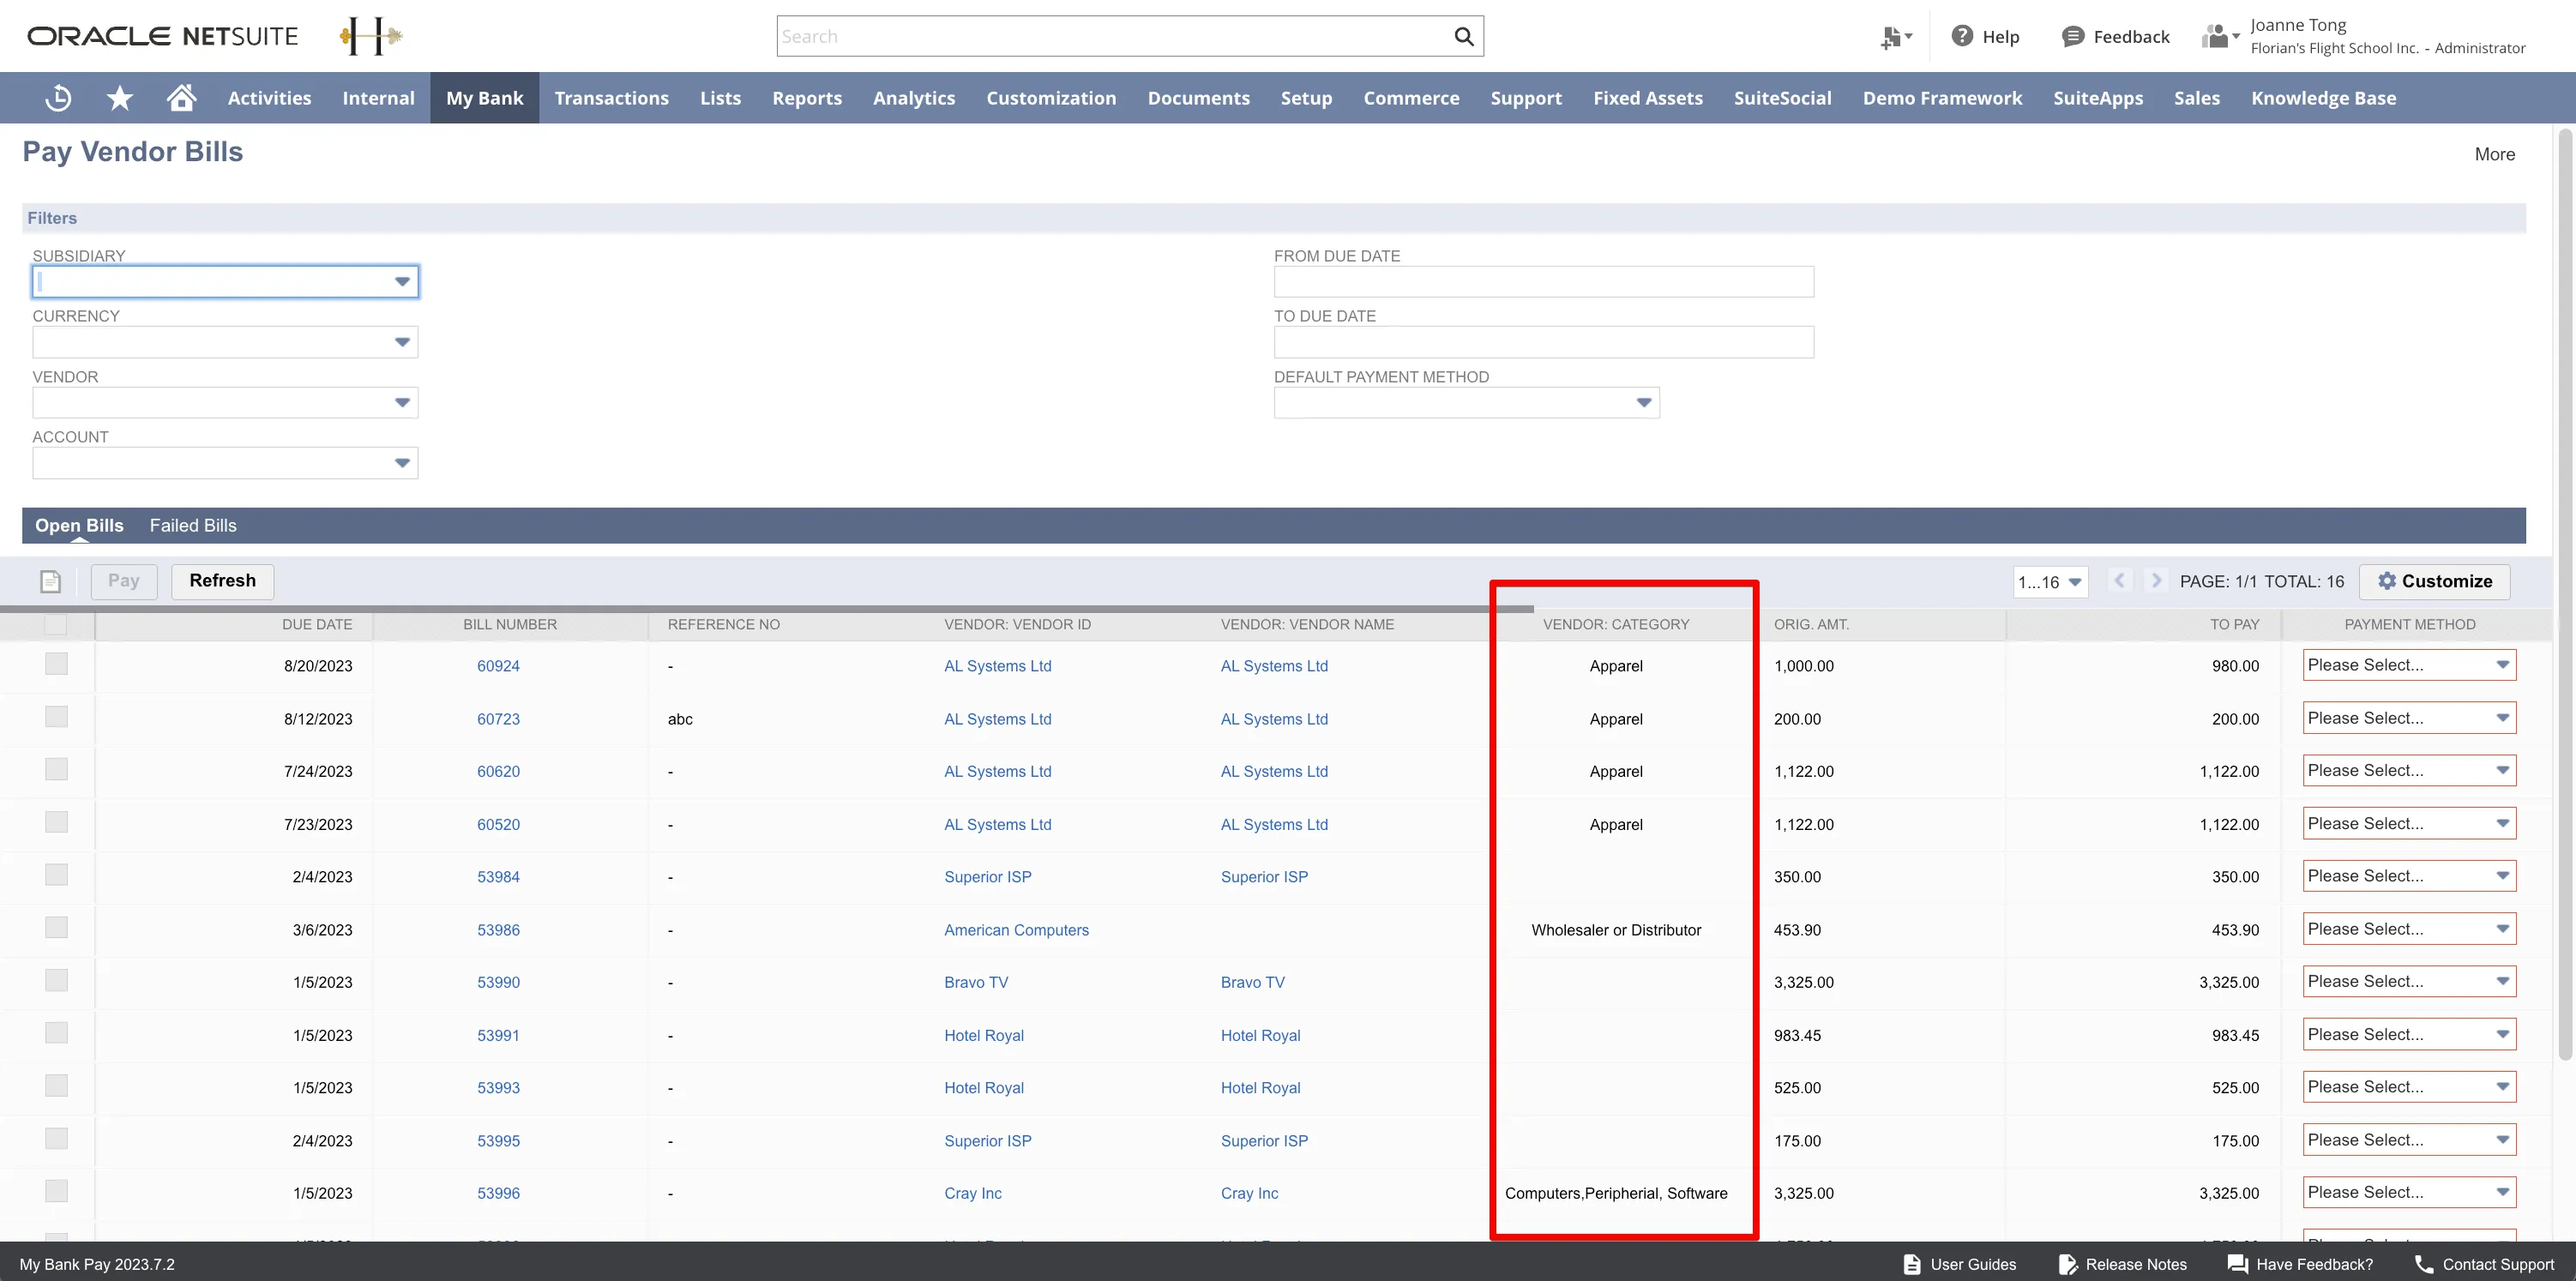Click the Help question mark icon
Image resolution: width=2576 pixels, height=1281 pixels.
(1963, 36)
